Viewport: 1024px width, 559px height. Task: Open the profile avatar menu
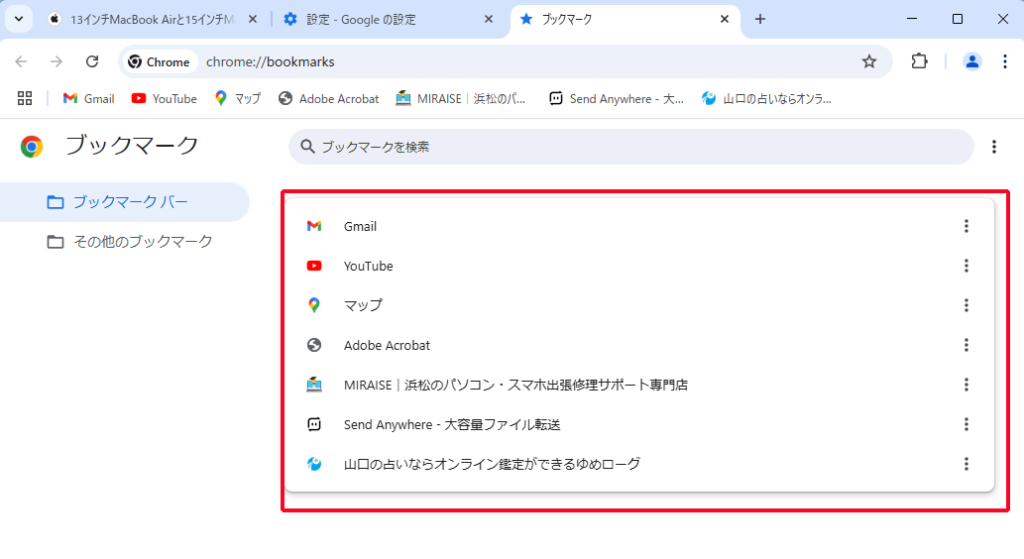pos(972,61)
